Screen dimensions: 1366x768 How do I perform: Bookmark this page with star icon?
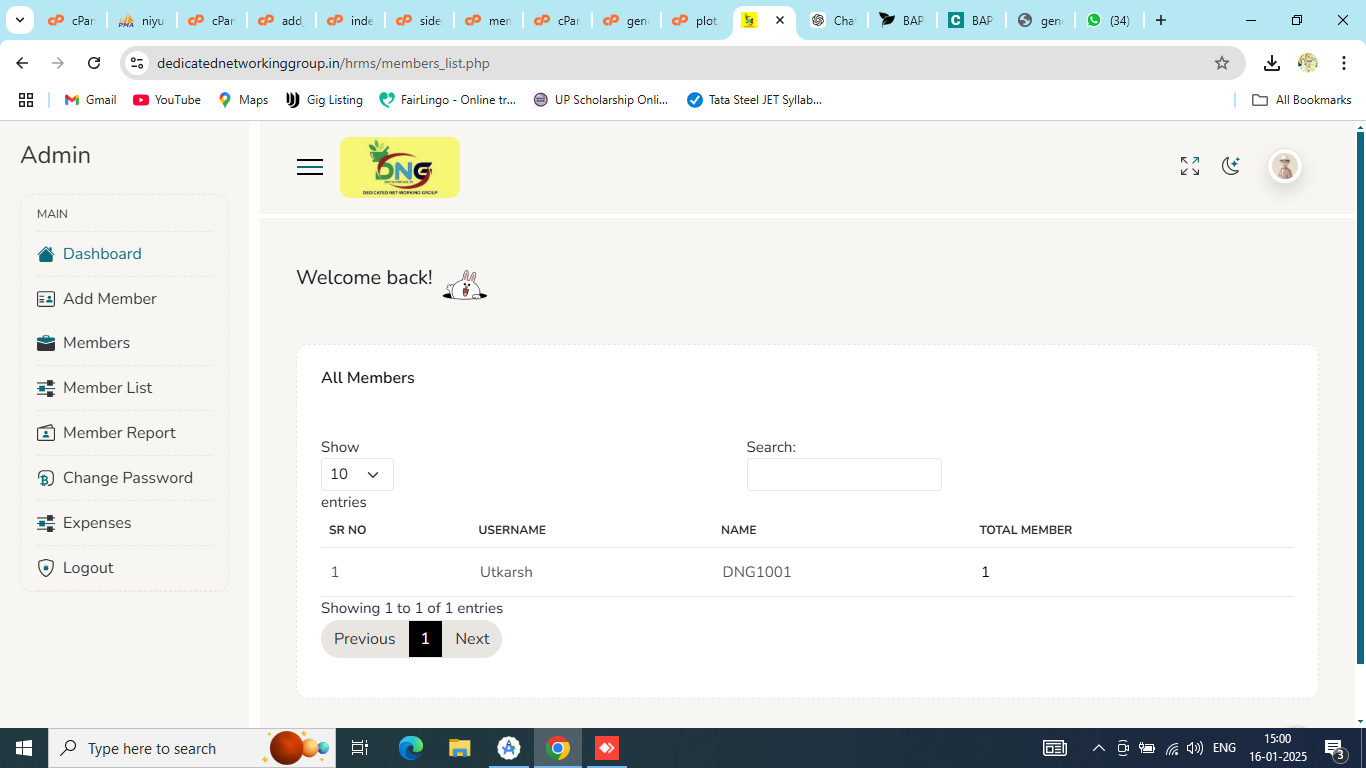pyautogui.click(x=1221, y=63)
